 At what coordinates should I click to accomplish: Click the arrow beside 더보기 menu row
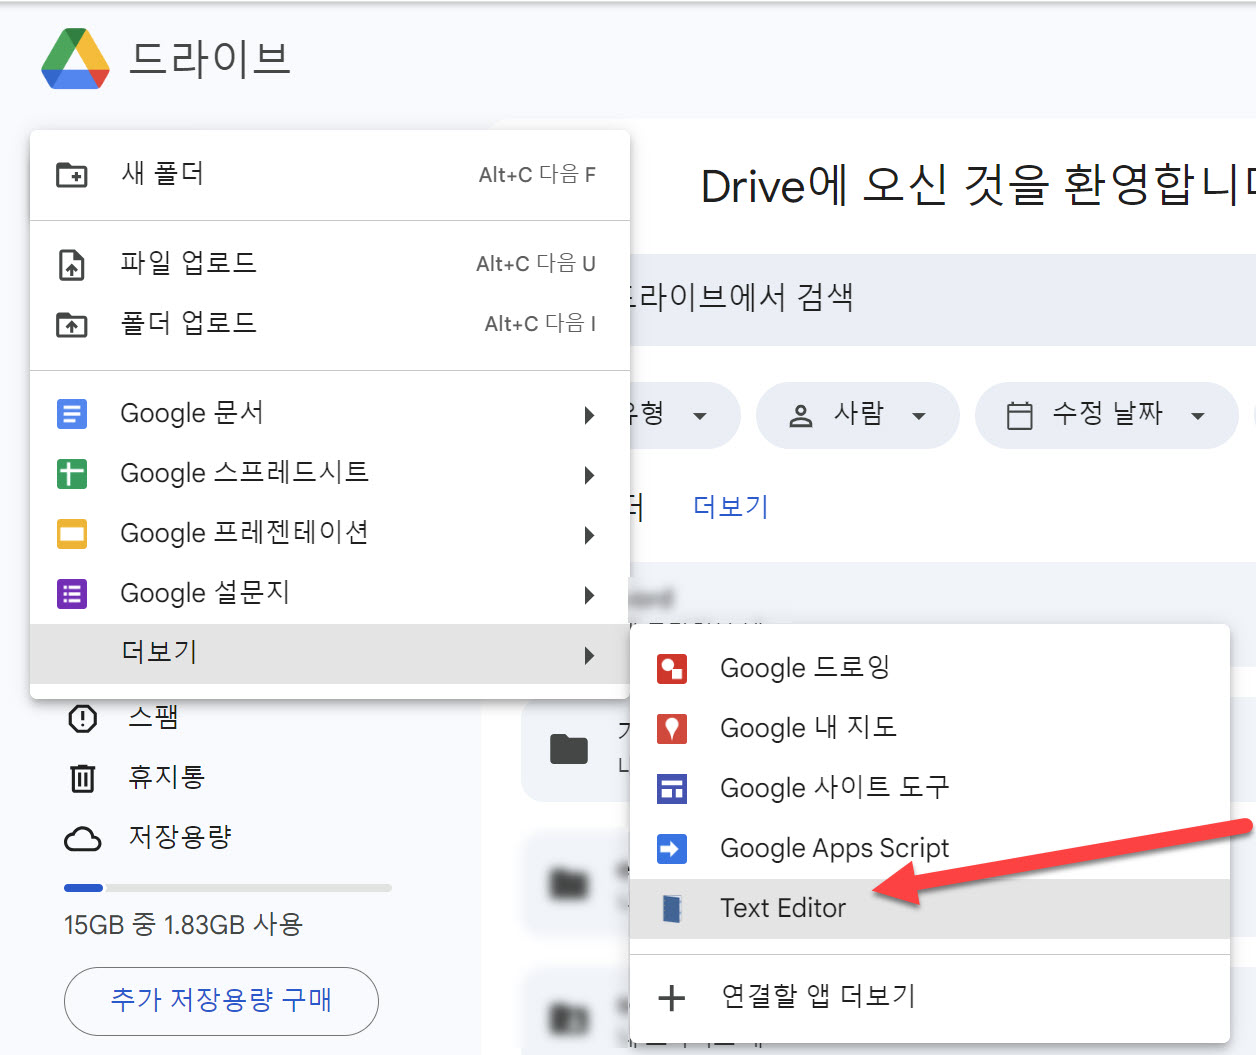[x=589, y=656]
